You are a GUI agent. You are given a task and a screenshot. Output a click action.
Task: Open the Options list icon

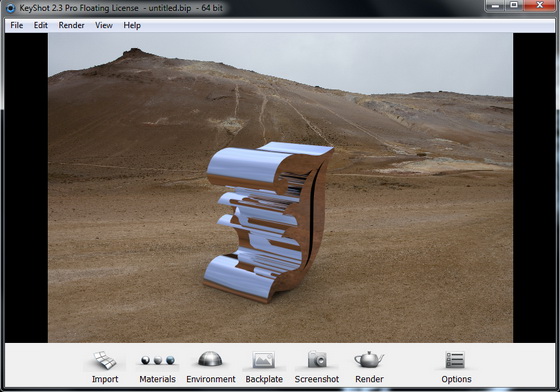tap(455, 360)
